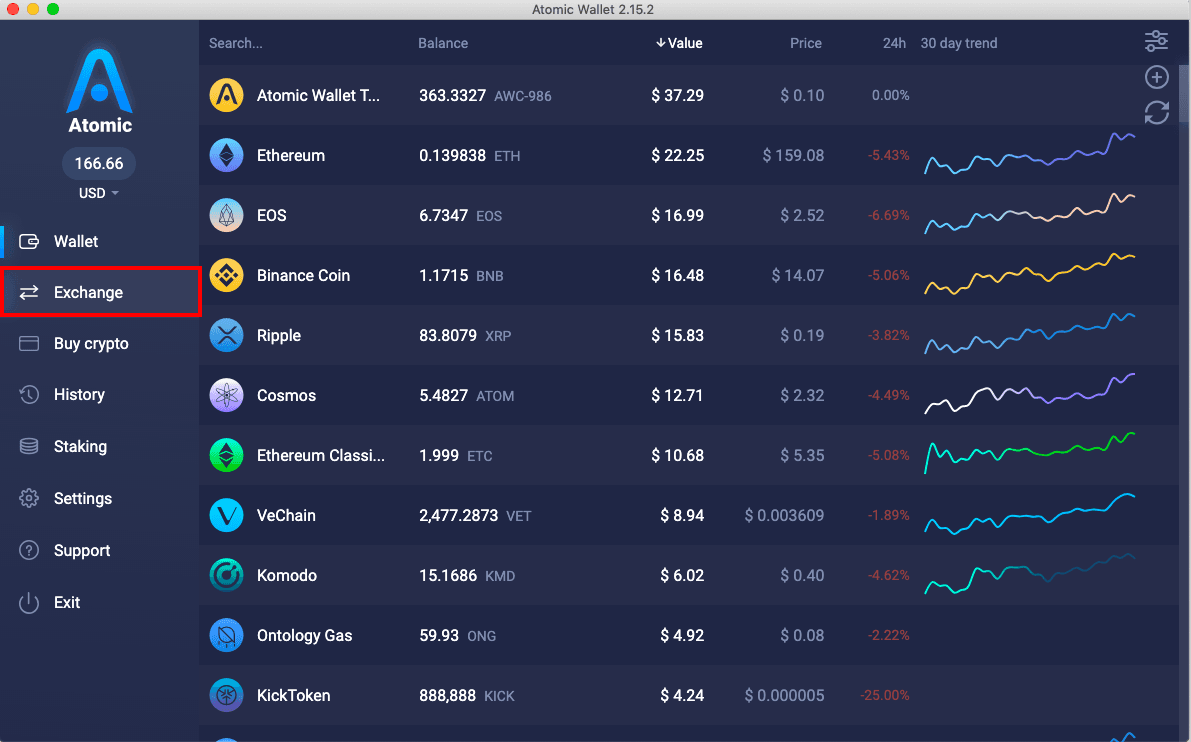Click the 30 day trend column header
The width and height of the screenshot is (1191, 742).
959,43
